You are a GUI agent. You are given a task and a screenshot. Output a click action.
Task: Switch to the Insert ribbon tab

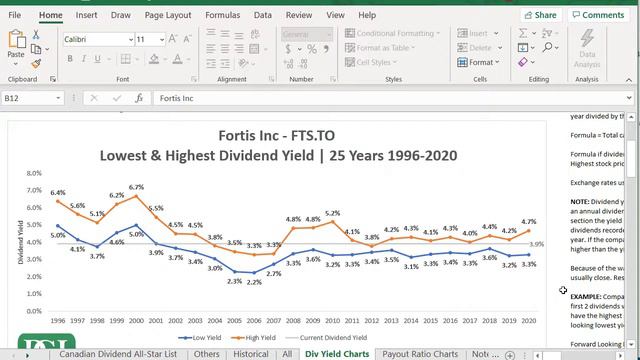click(86, 15)
